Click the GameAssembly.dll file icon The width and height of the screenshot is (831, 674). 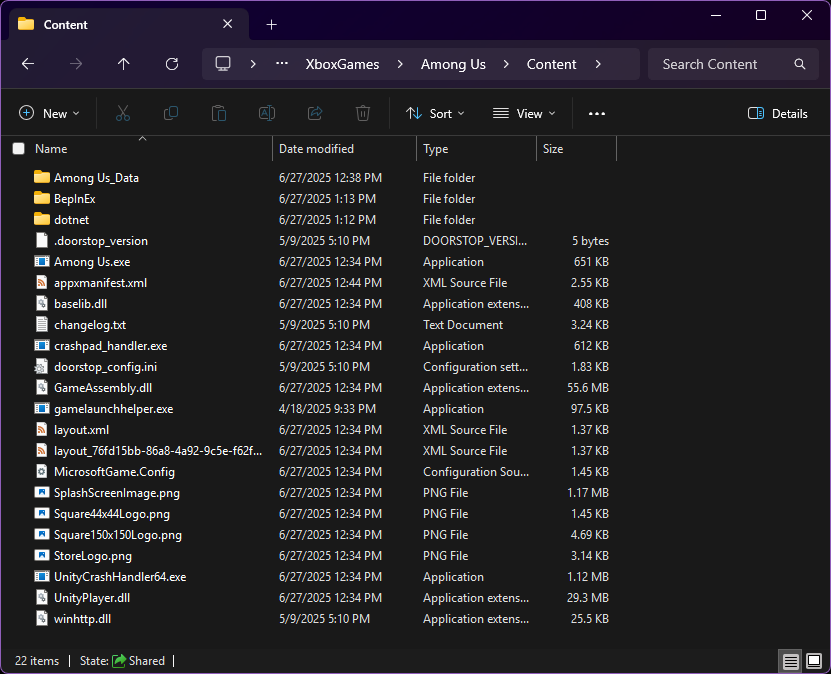pos(42,387)
